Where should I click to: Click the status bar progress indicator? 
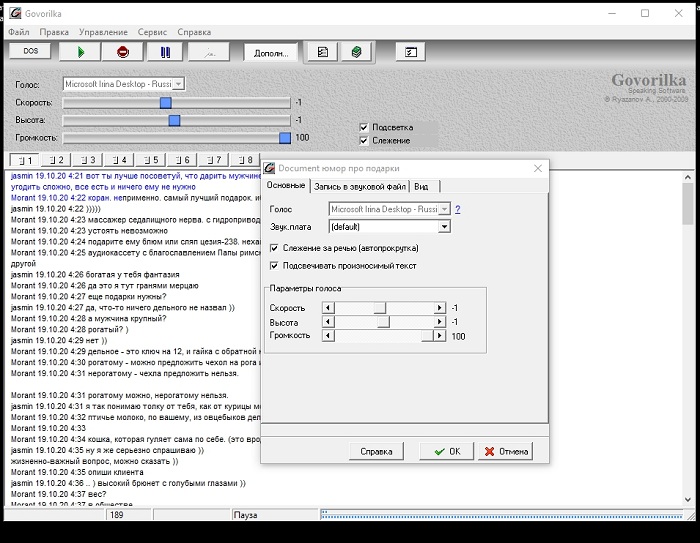(502, 515)
